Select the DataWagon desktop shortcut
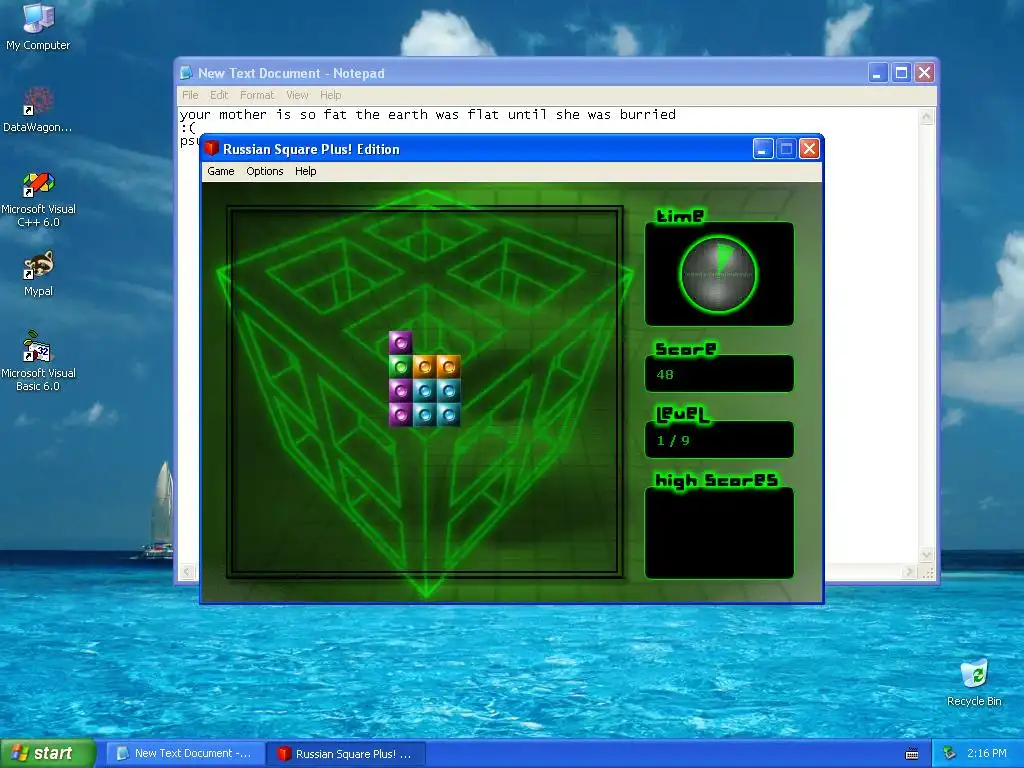This screenshot has height=768, width=1024. point(38,109)
